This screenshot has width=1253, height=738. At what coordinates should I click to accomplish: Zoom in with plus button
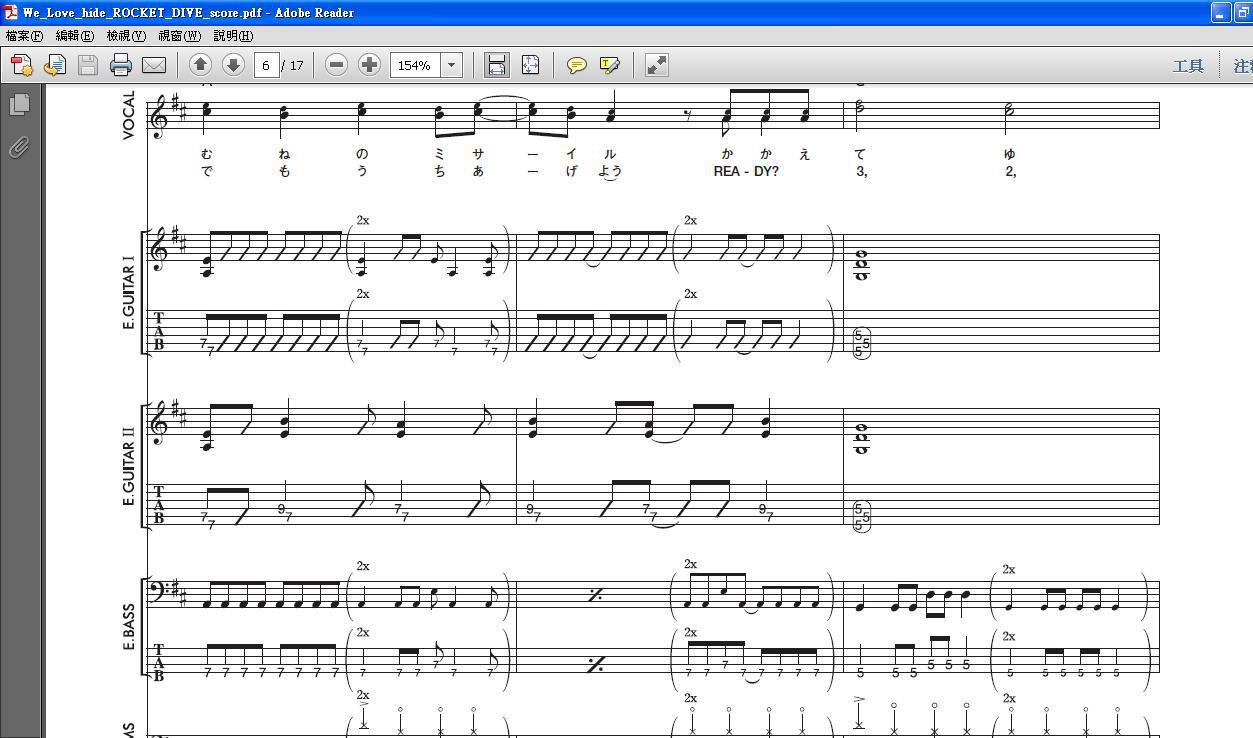(x=369, y=65)
